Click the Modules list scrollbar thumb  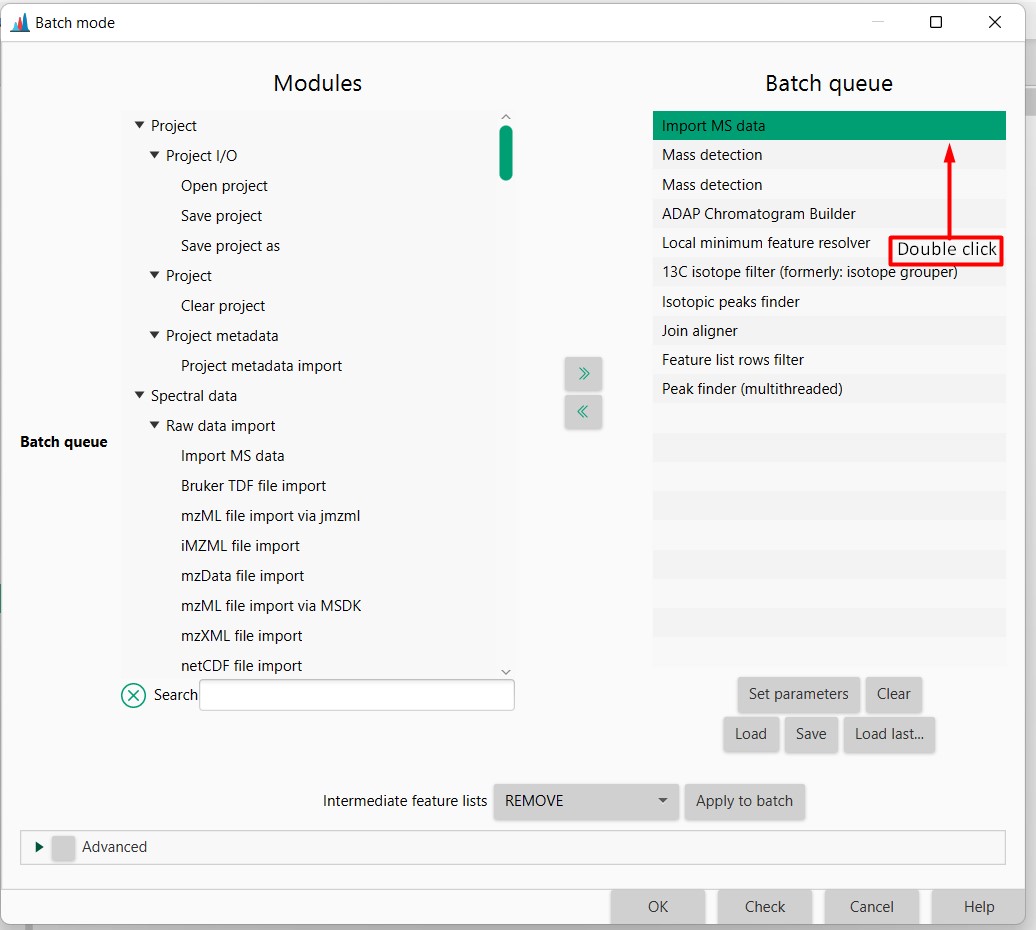(506, 150)
